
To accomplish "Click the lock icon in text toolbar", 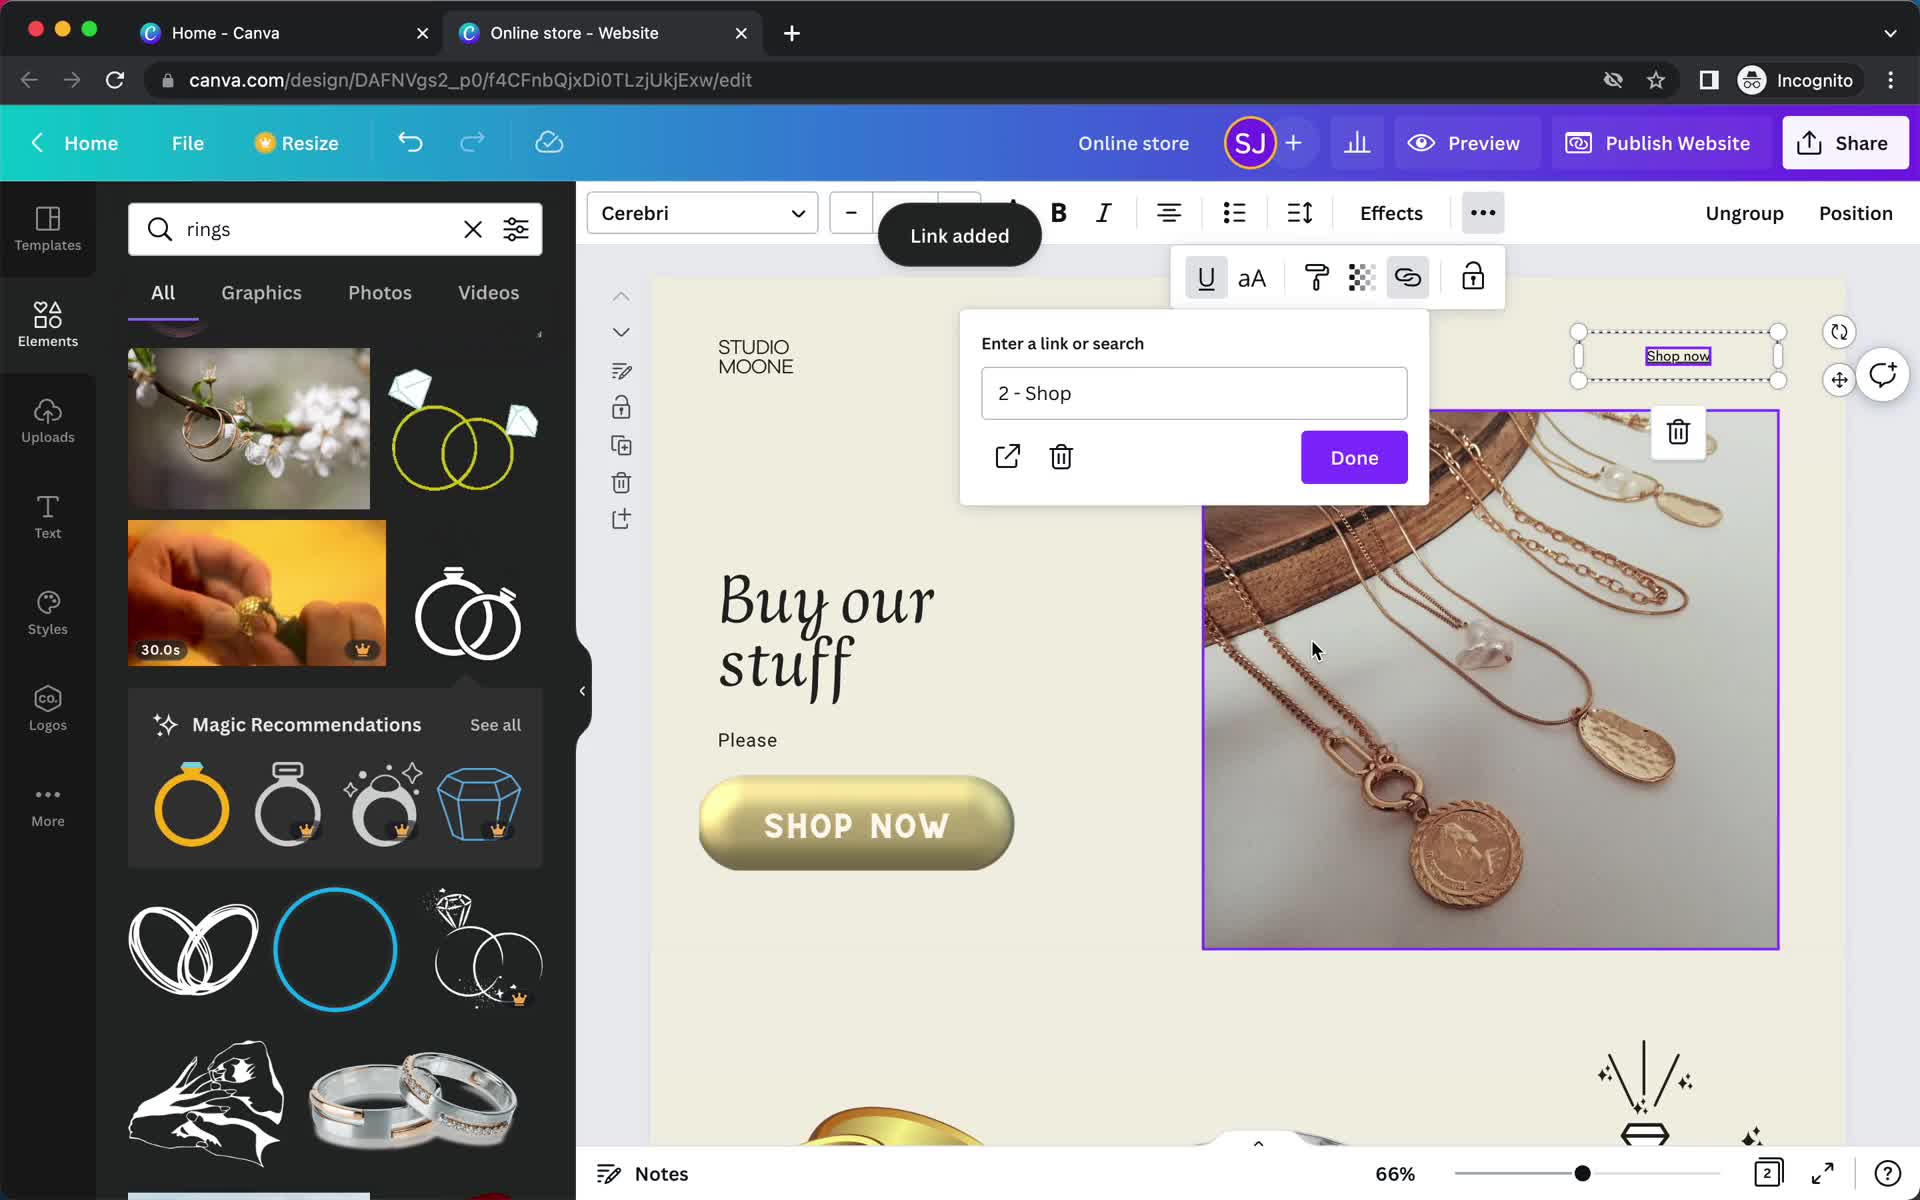I will click(1472, 278).
